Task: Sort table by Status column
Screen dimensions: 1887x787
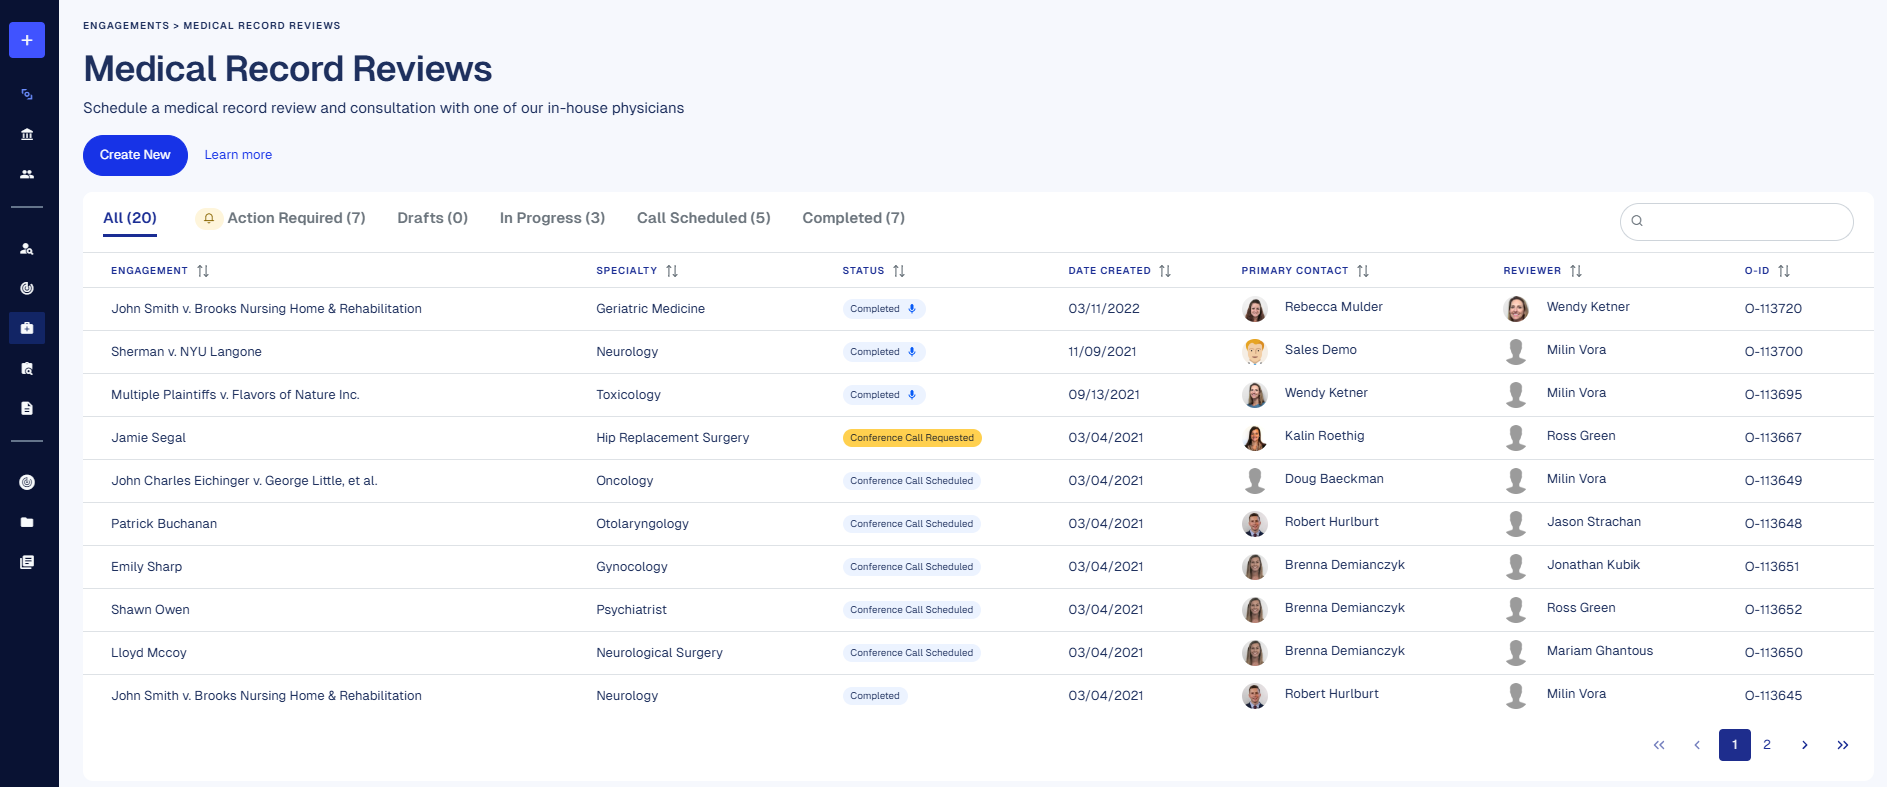Action: click(x=899, y=271)
